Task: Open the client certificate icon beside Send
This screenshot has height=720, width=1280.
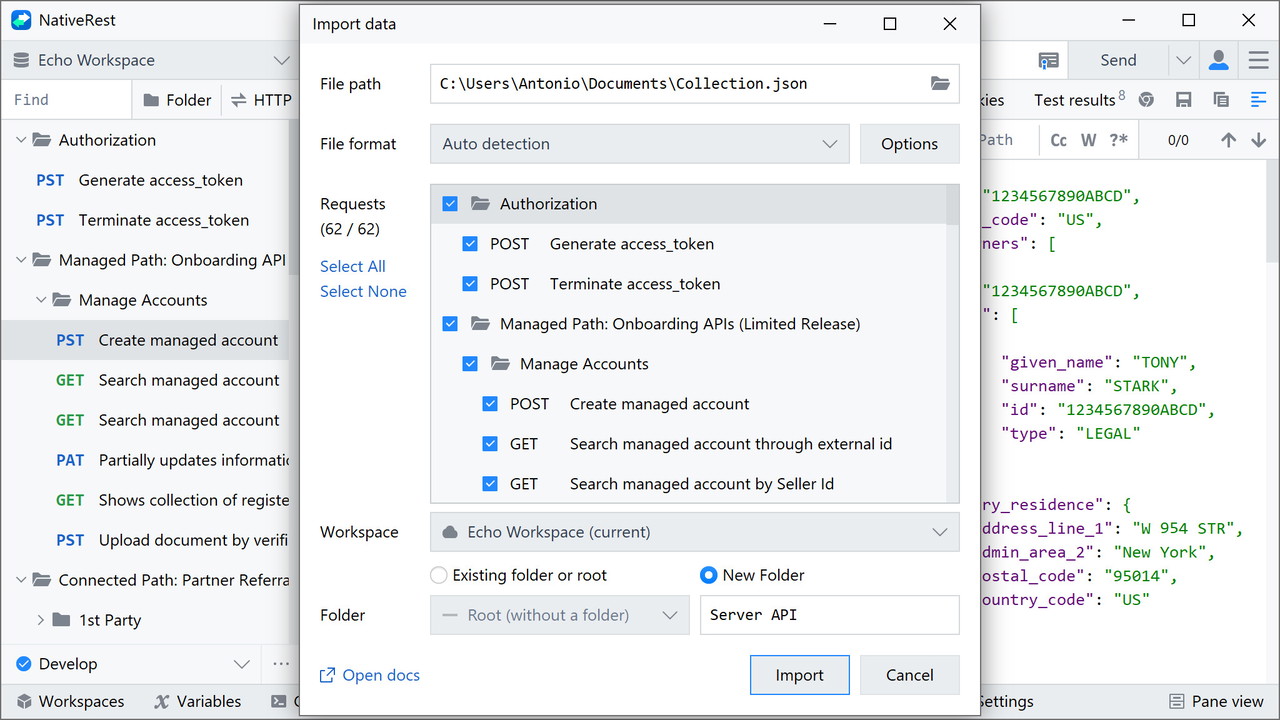Action: click(x=1048, y=60)
